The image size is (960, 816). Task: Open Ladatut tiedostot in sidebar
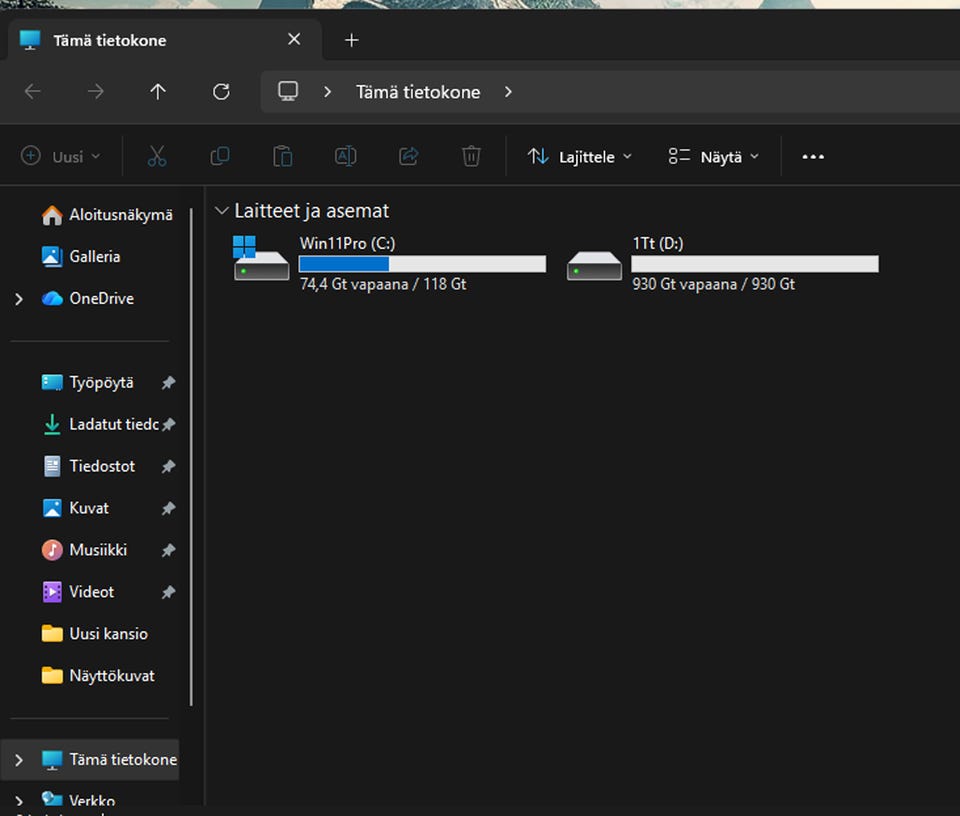pos(113,424)
